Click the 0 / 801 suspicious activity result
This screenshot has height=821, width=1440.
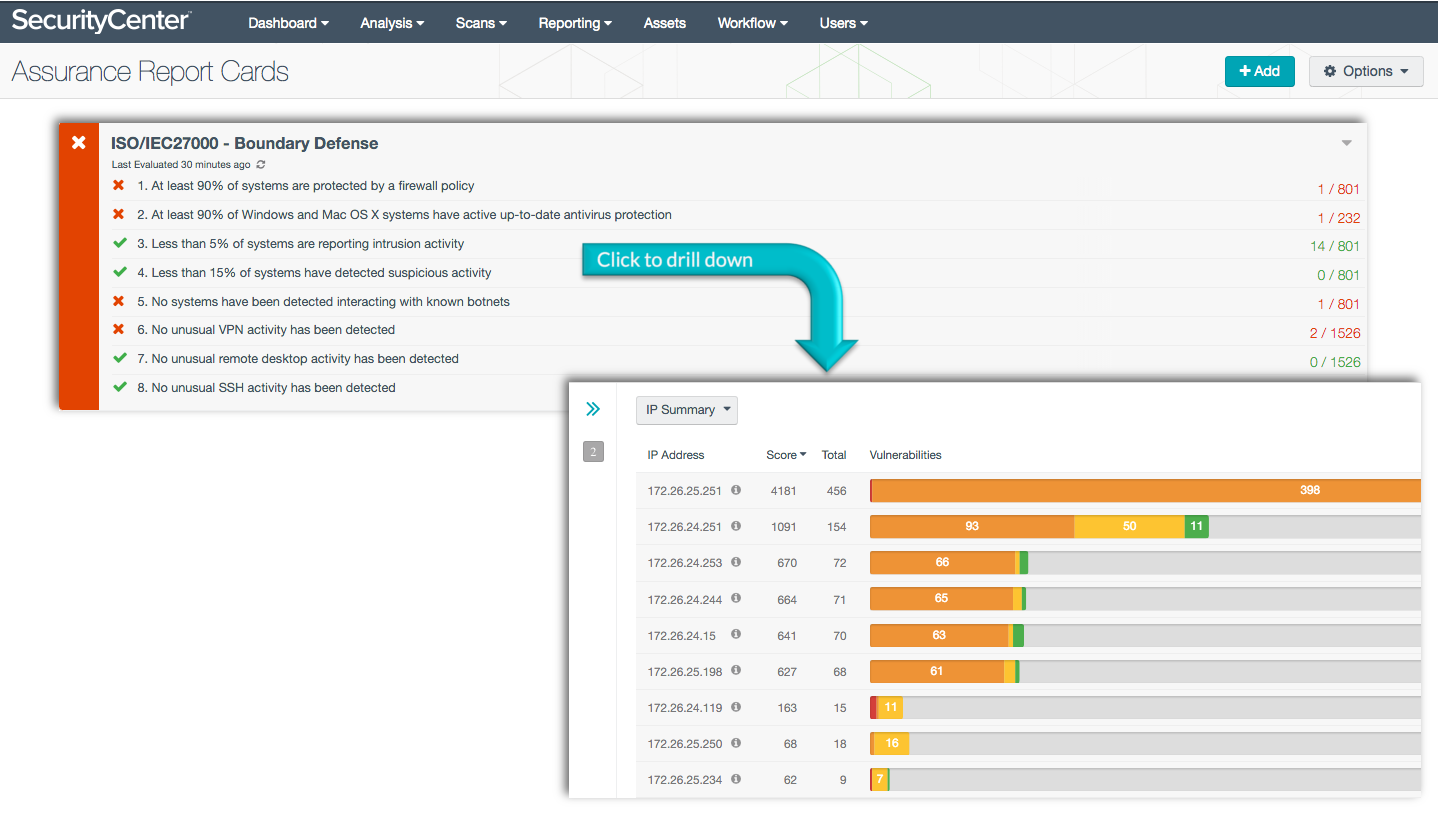point(1339,275)
